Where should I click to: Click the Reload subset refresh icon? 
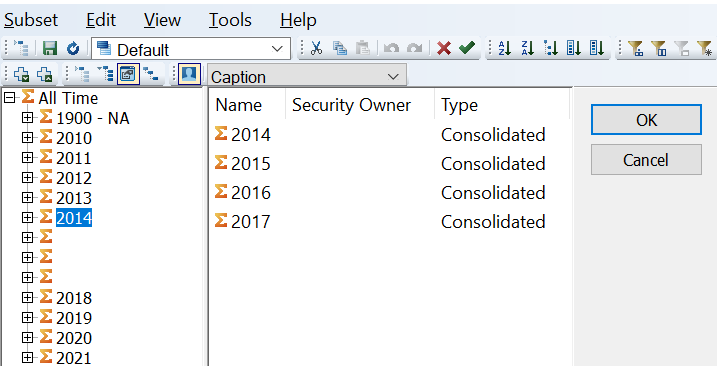pos(73,48)
